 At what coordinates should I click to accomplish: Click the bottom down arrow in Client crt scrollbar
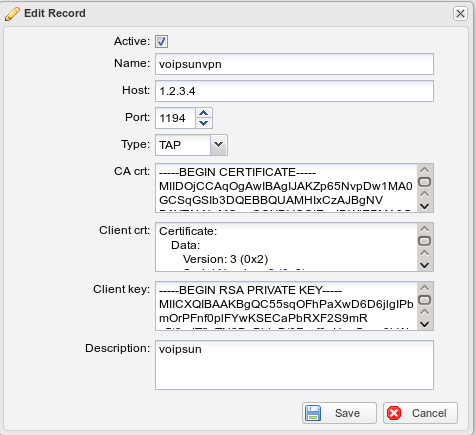425,265
